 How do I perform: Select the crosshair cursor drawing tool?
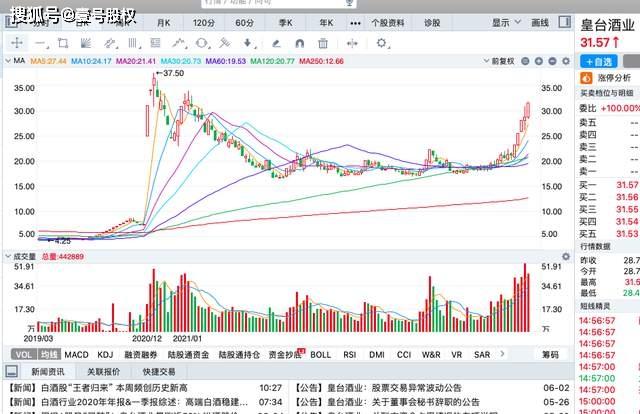coord(17,43)
